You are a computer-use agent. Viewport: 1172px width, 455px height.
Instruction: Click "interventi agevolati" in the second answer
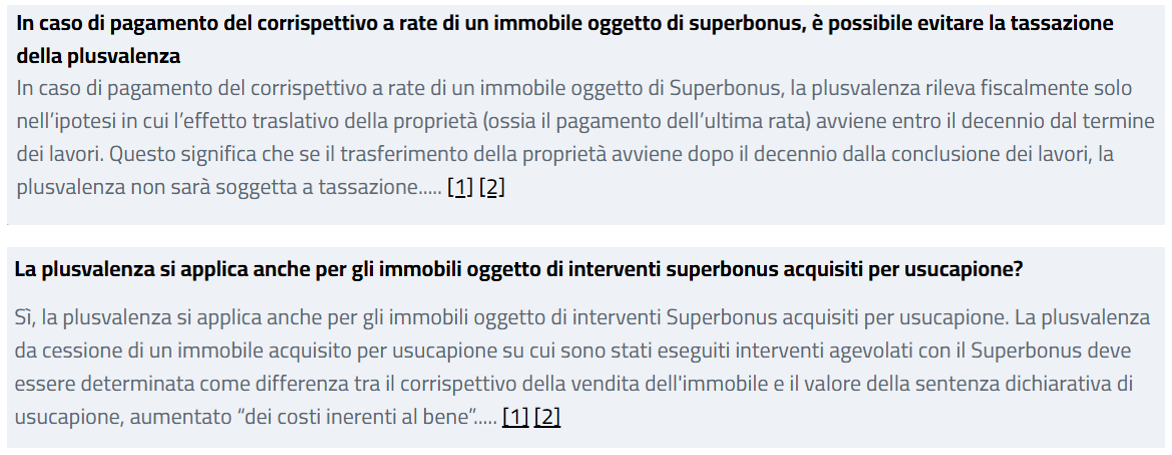point(782,353)
